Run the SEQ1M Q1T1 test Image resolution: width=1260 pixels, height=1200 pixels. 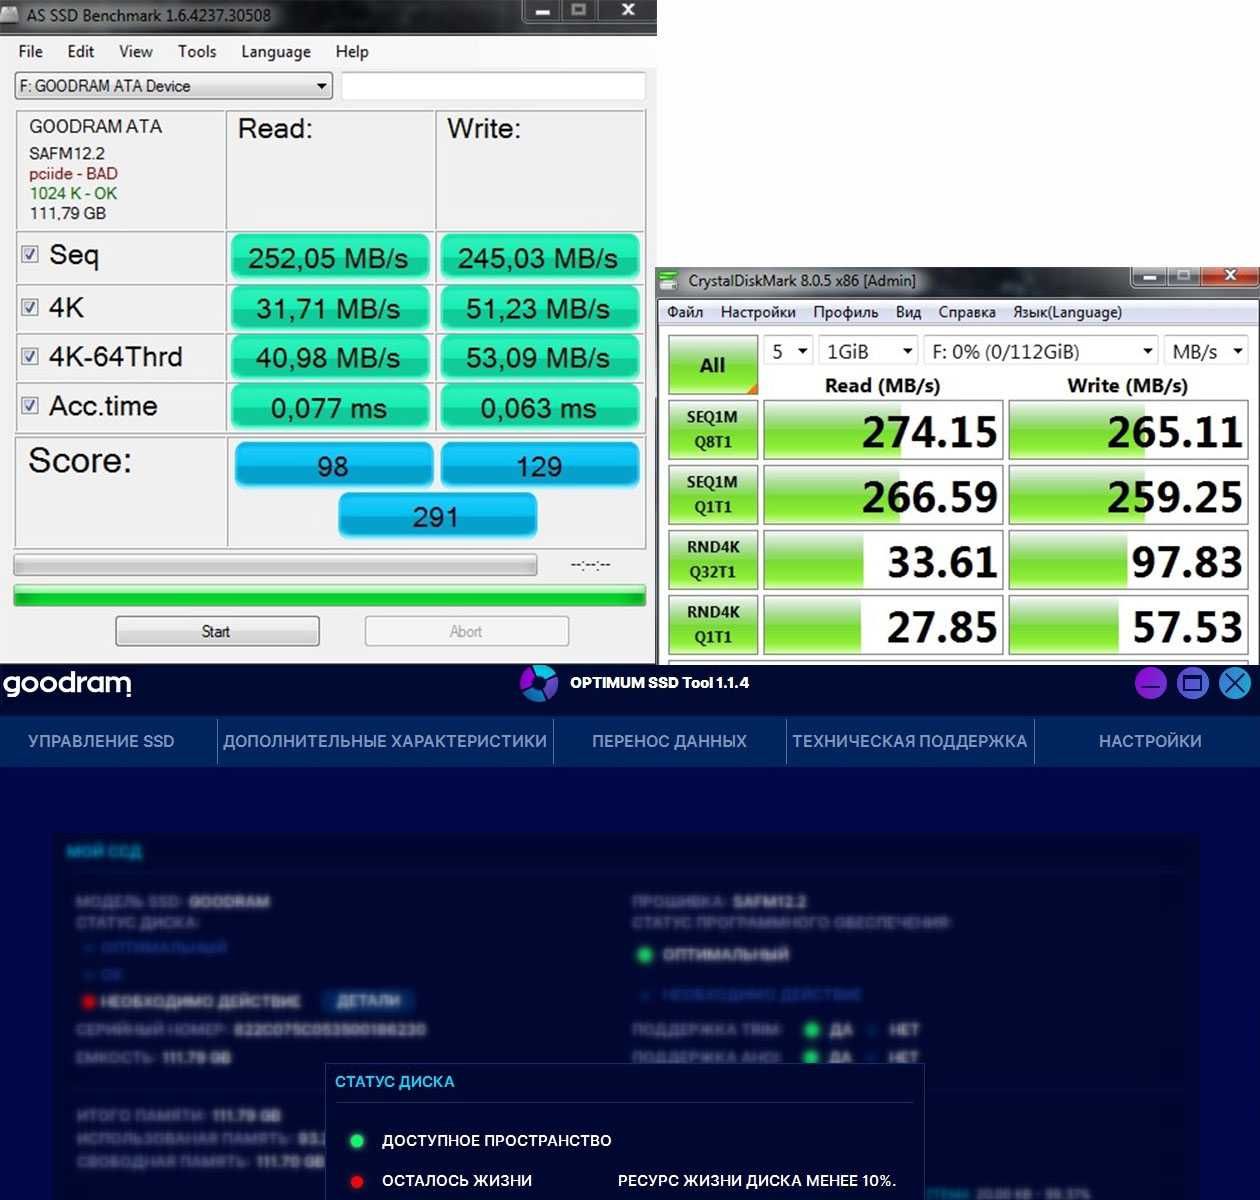pyautogui.click(x=713, y=494)
